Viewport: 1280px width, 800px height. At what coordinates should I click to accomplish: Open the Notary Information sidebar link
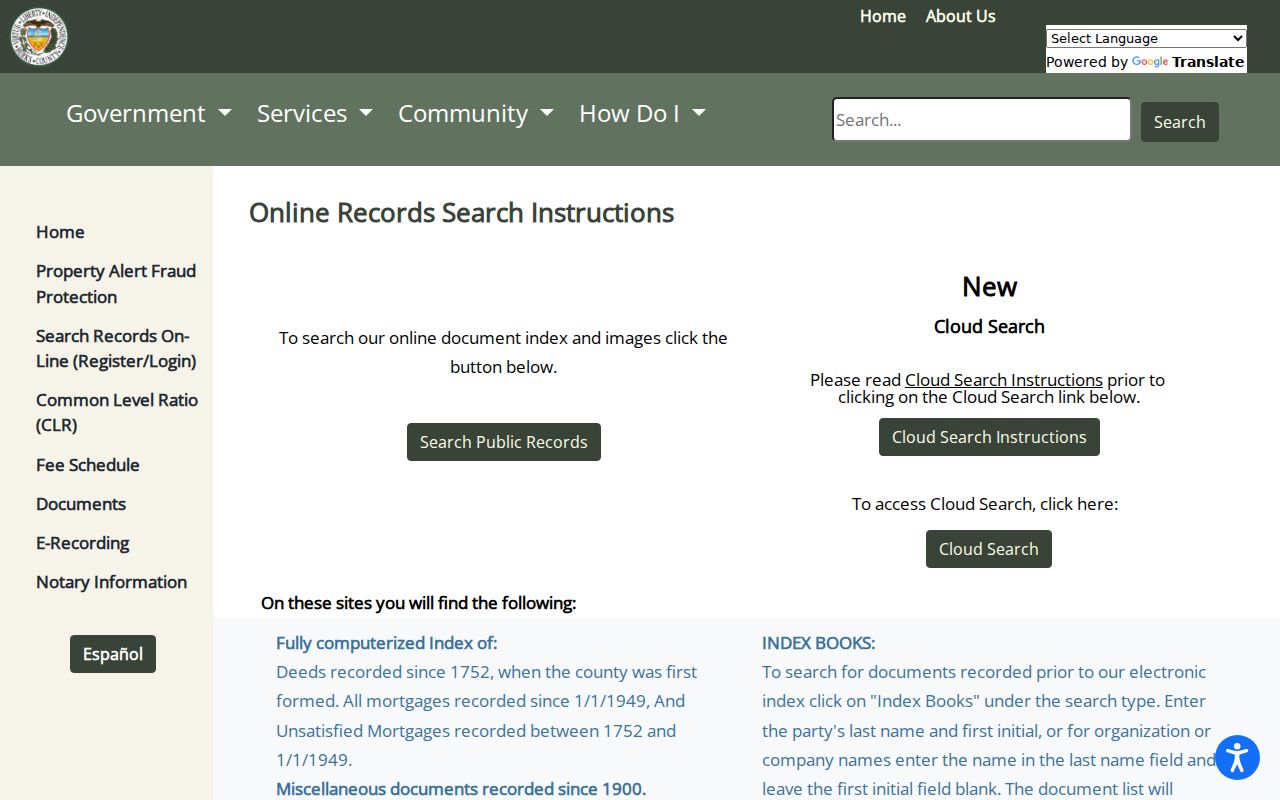(111, 582)
